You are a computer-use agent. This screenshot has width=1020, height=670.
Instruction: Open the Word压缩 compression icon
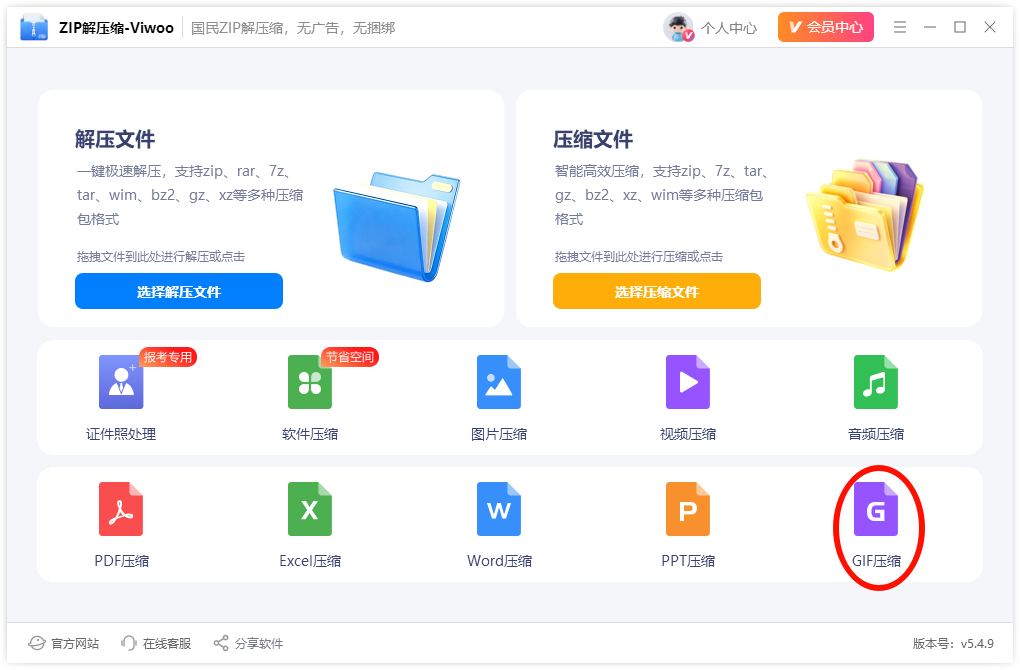[x=499, y=509]
